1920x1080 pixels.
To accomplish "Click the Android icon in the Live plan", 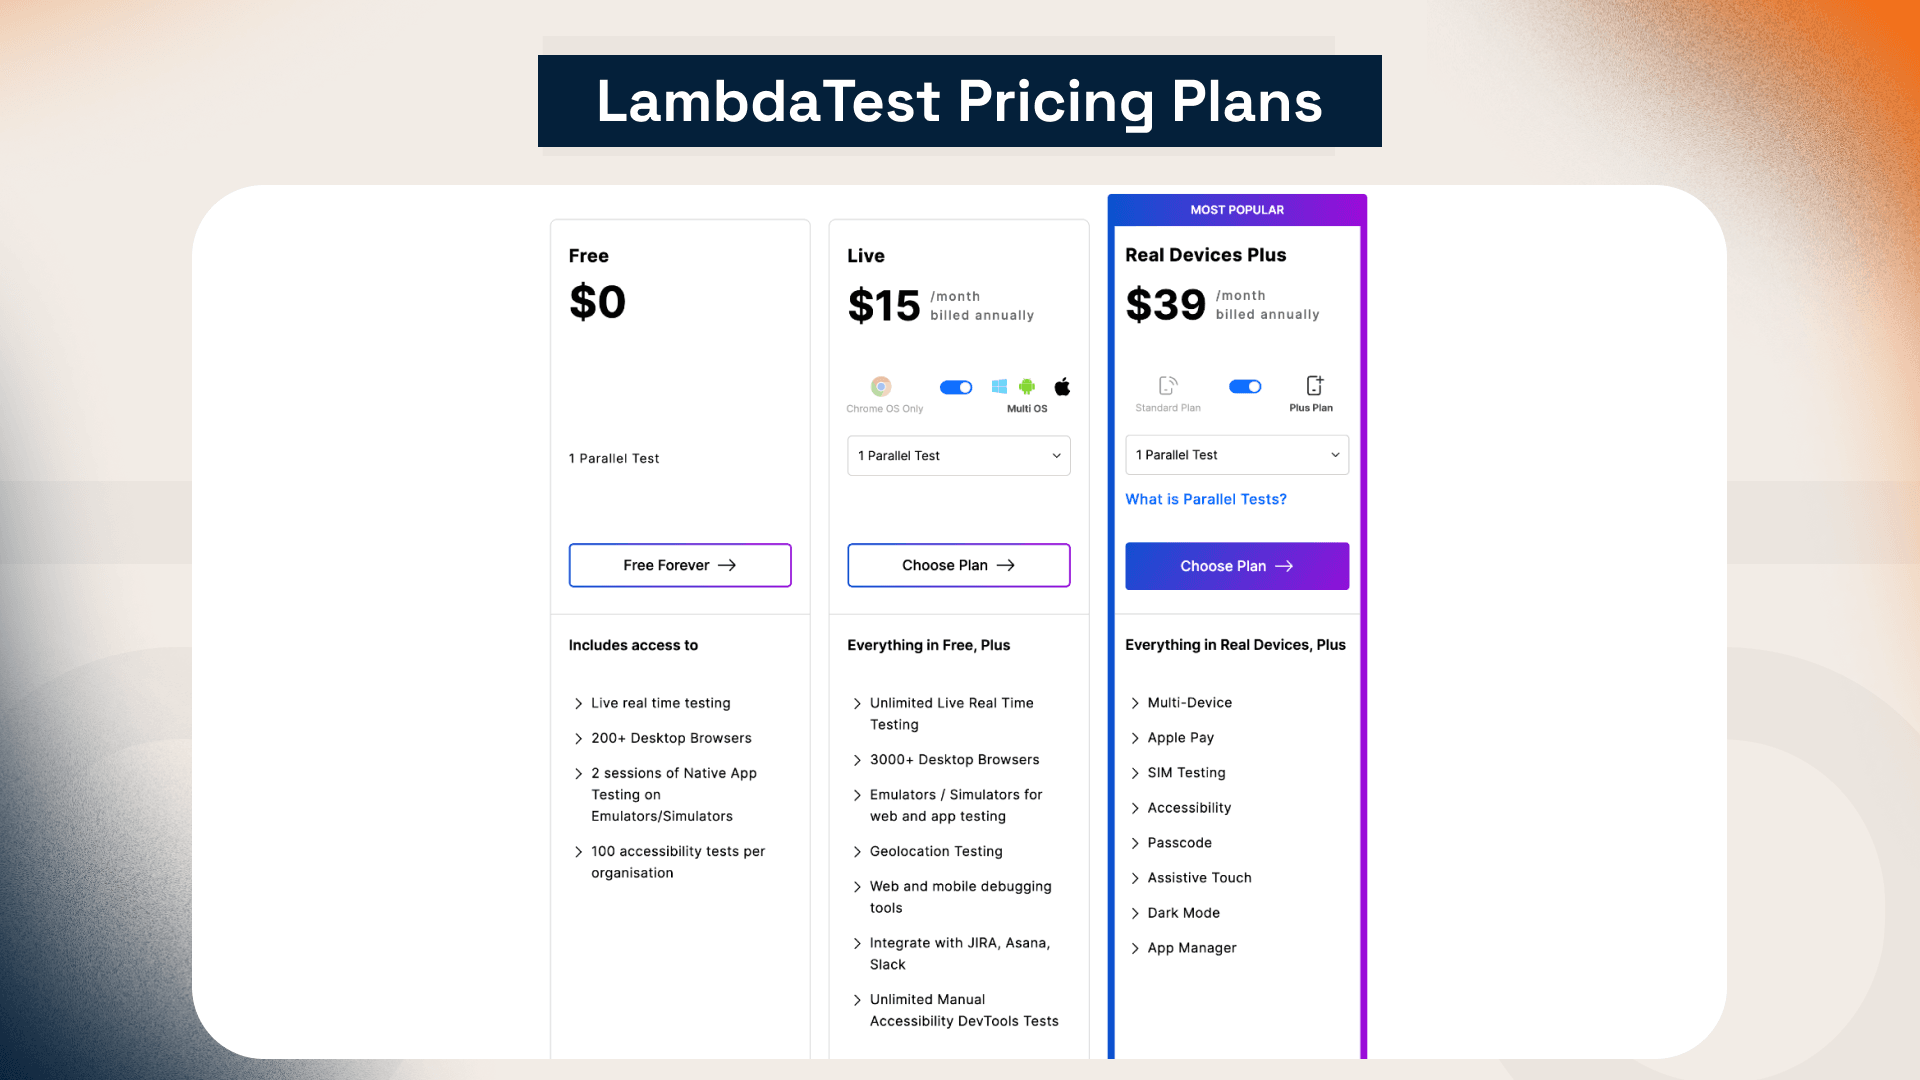I will click(x=1027, y=386).
